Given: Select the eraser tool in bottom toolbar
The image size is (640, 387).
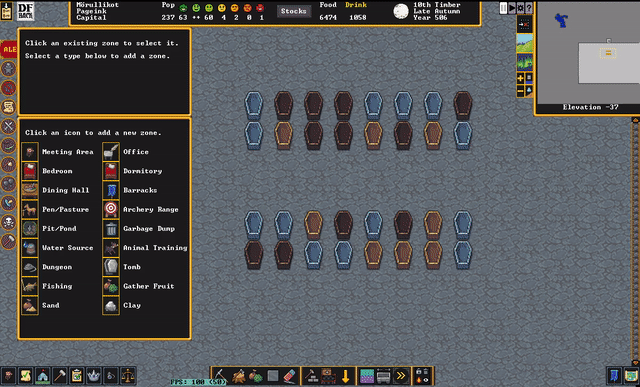Looking at the screenshot, I should [289, 376].
